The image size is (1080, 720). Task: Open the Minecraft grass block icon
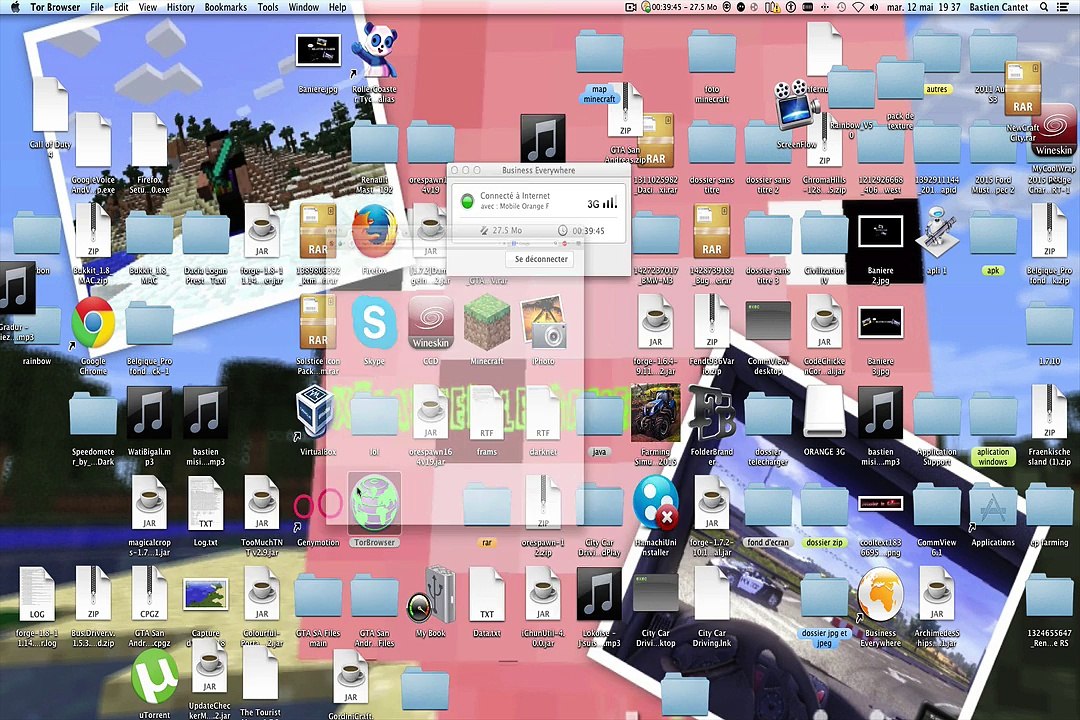487,322
